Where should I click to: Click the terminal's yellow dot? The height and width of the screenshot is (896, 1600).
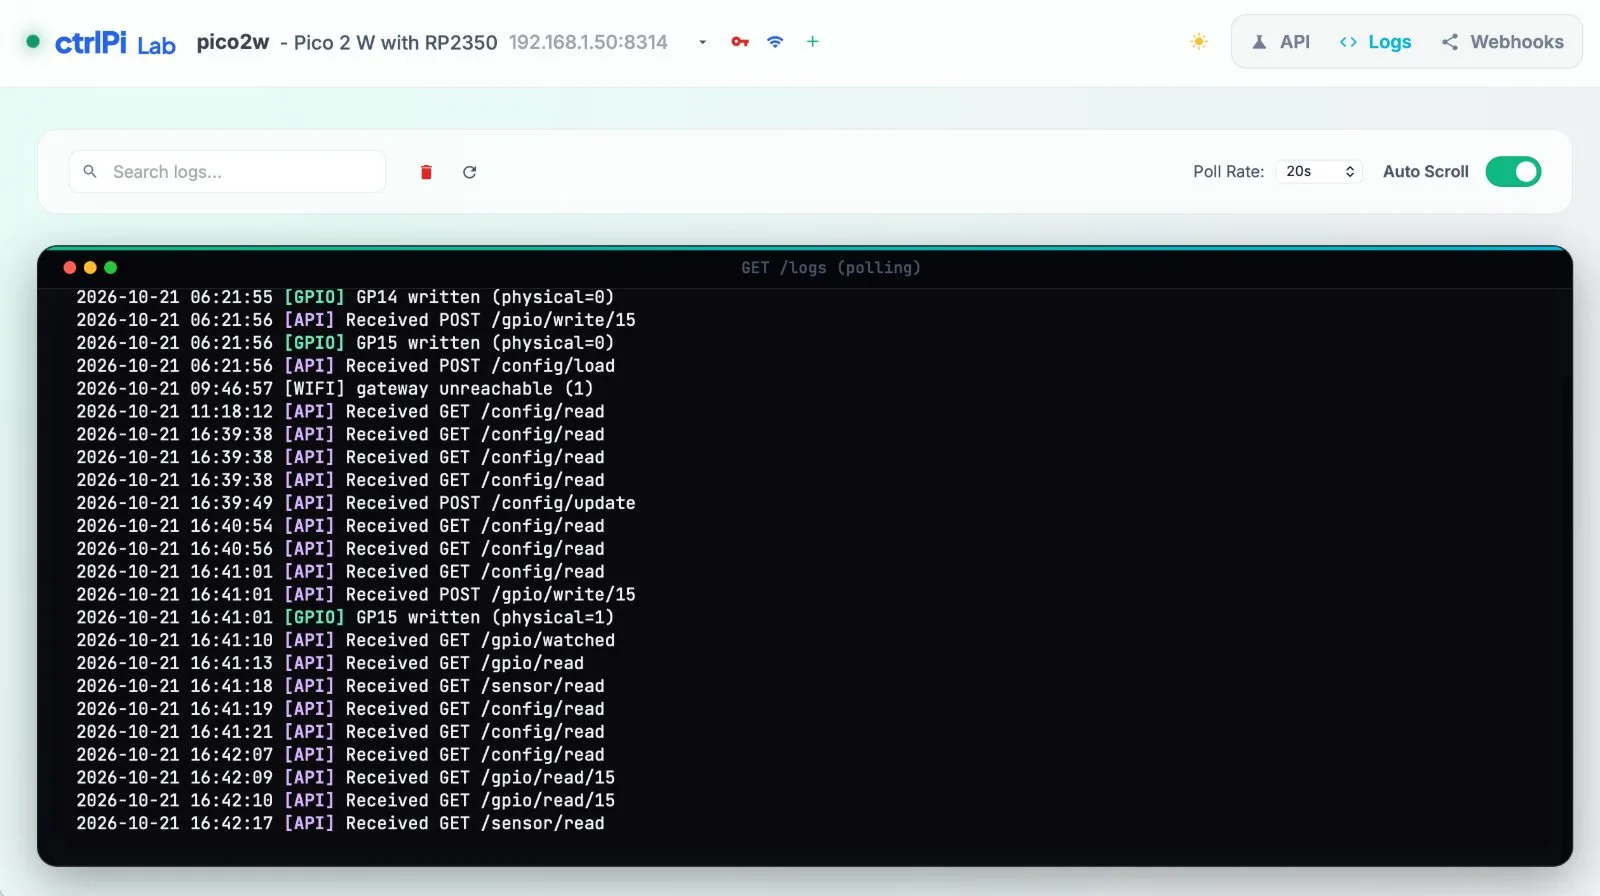tap(90, 267)
